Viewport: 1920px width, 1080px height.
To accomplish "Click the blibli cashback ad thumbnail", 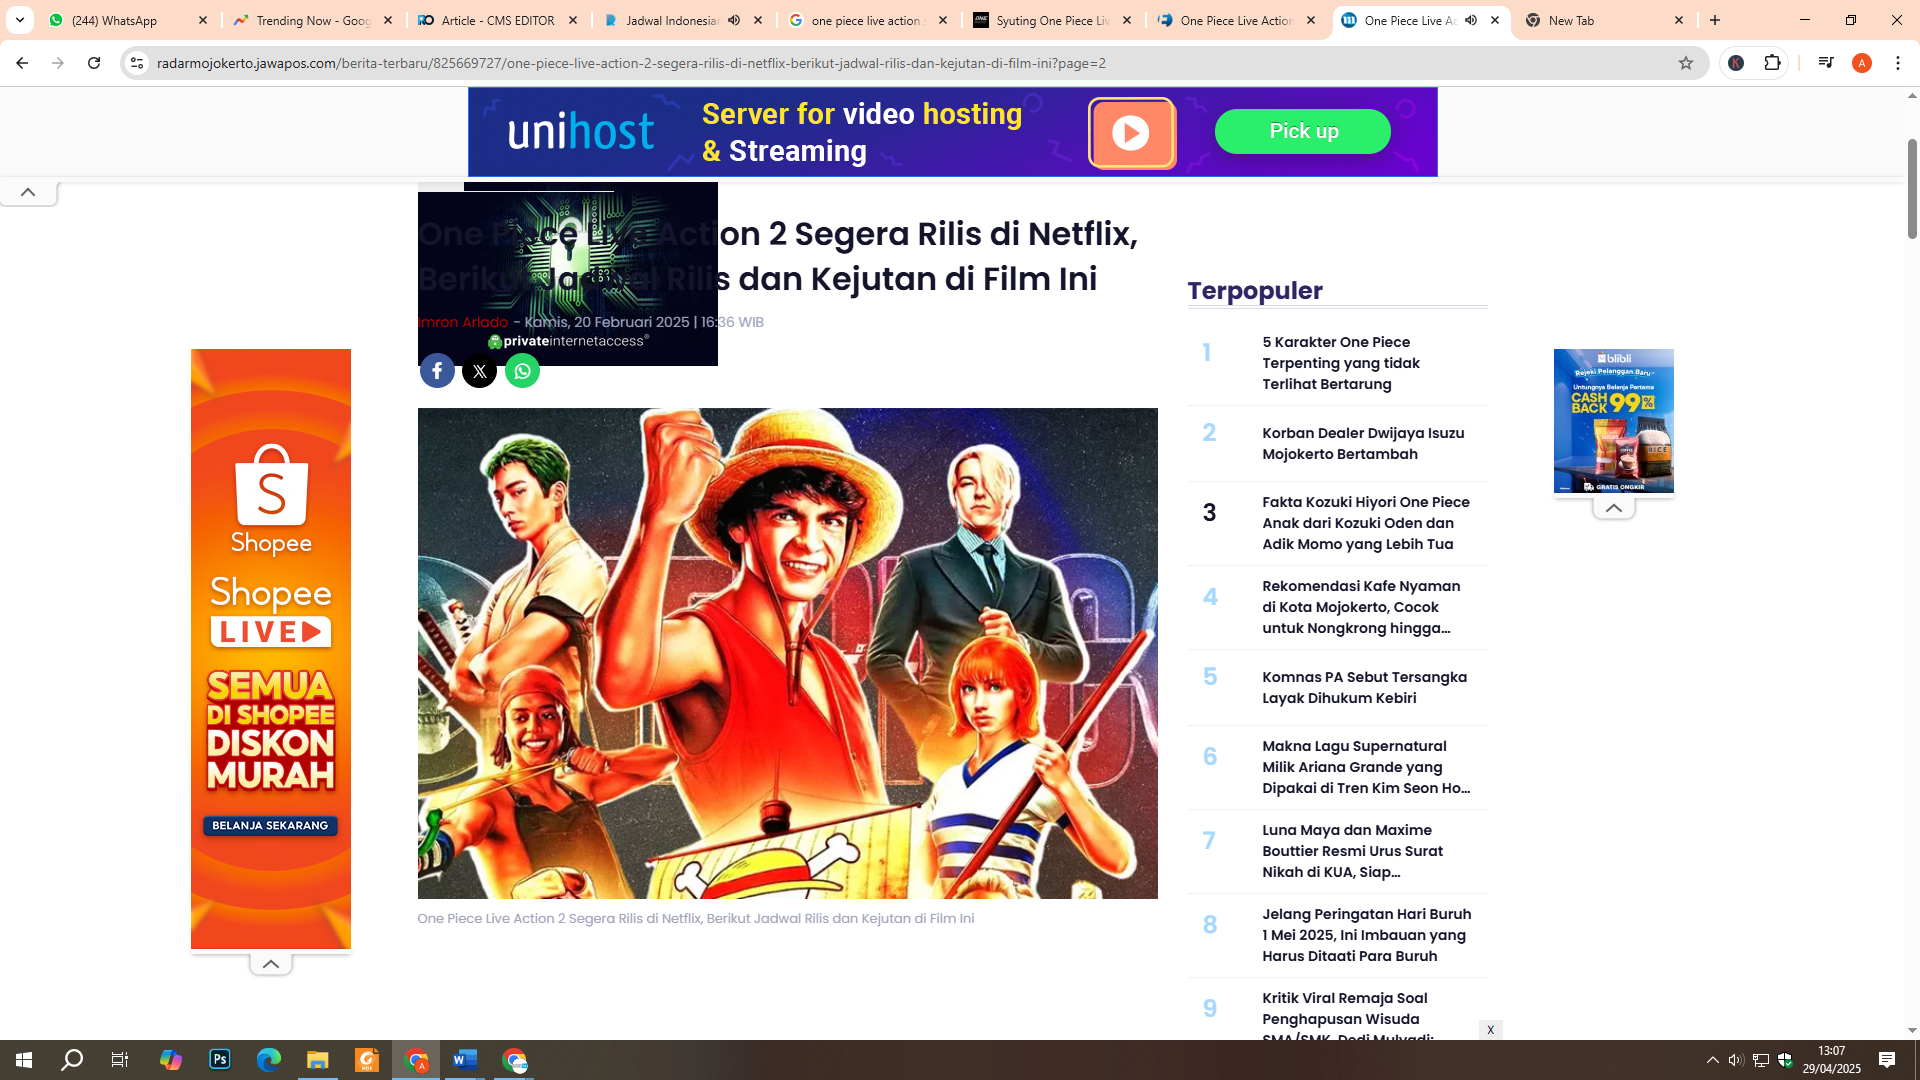I will [x=1613, y=421].
